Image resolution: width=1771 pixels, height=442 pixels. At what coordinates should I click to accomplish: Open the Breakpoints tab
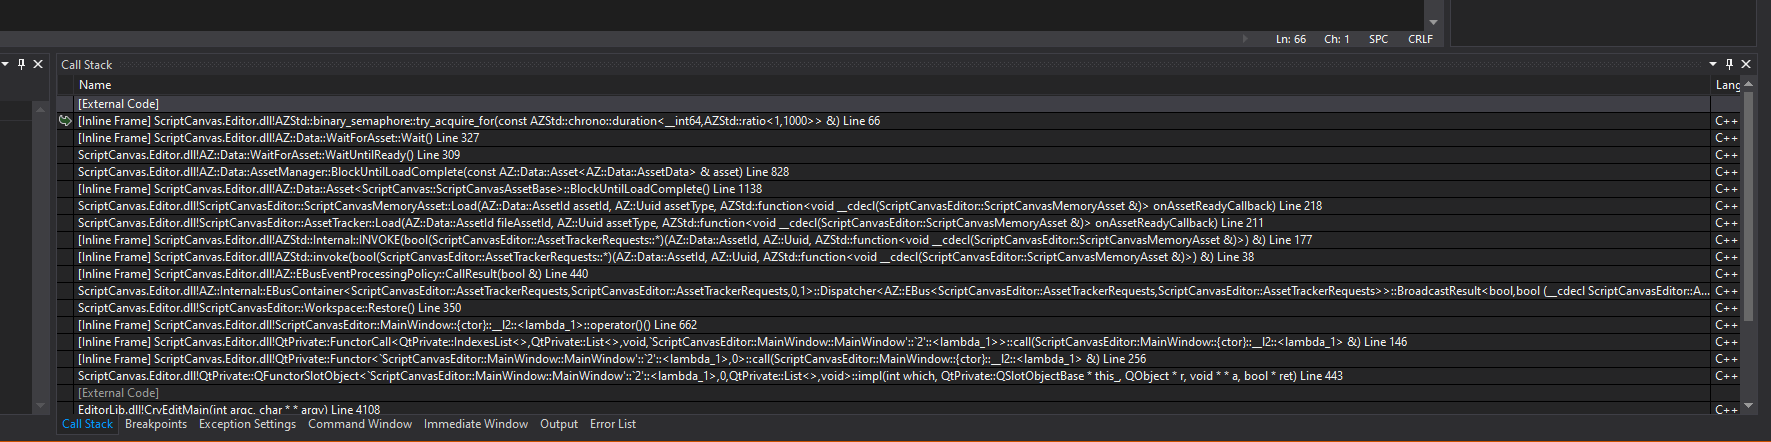[156, 424]
